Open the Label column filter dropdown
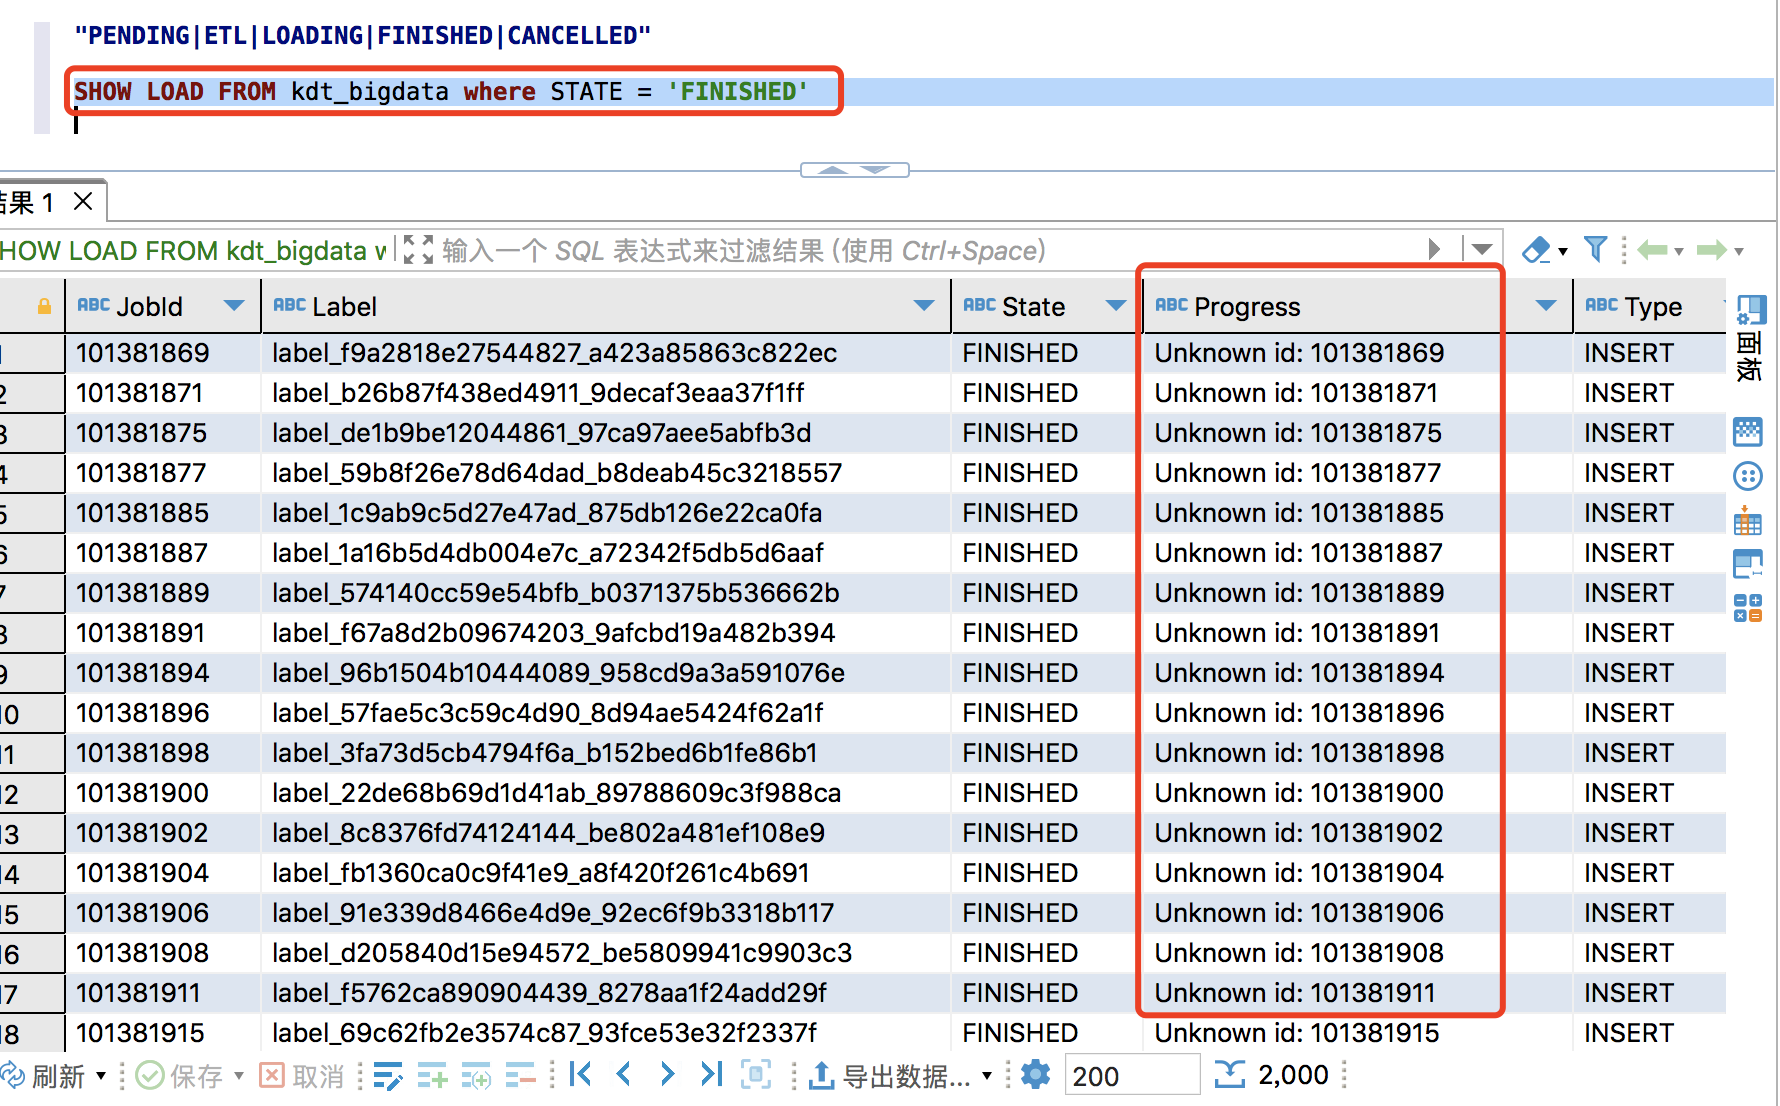 924,306
